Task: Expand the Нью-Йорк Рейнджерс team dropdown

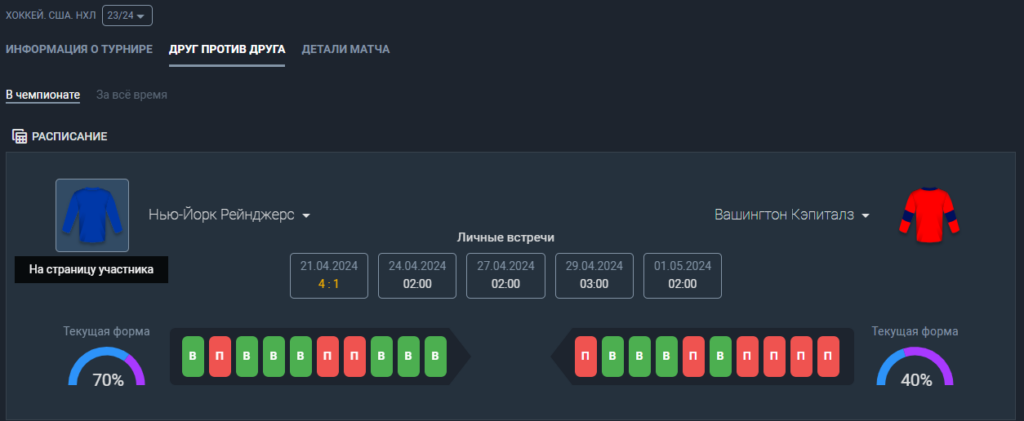Action: [229, 215]
